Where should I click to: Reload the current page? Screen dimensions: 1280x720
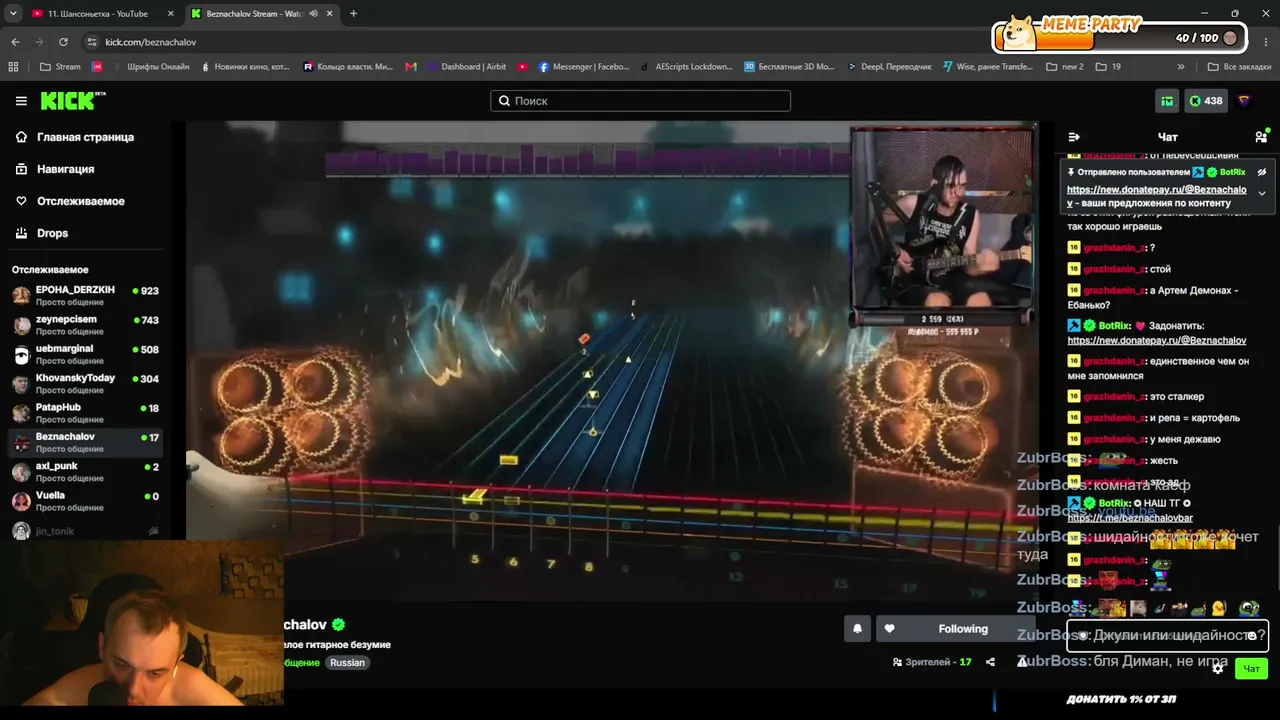63,42
